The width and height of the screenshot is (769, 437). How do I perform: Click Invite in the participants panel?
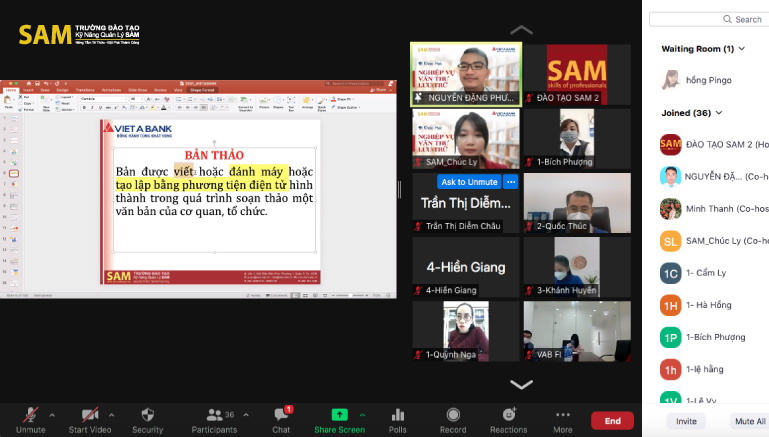pyautogui.click(x=686, y=421)
